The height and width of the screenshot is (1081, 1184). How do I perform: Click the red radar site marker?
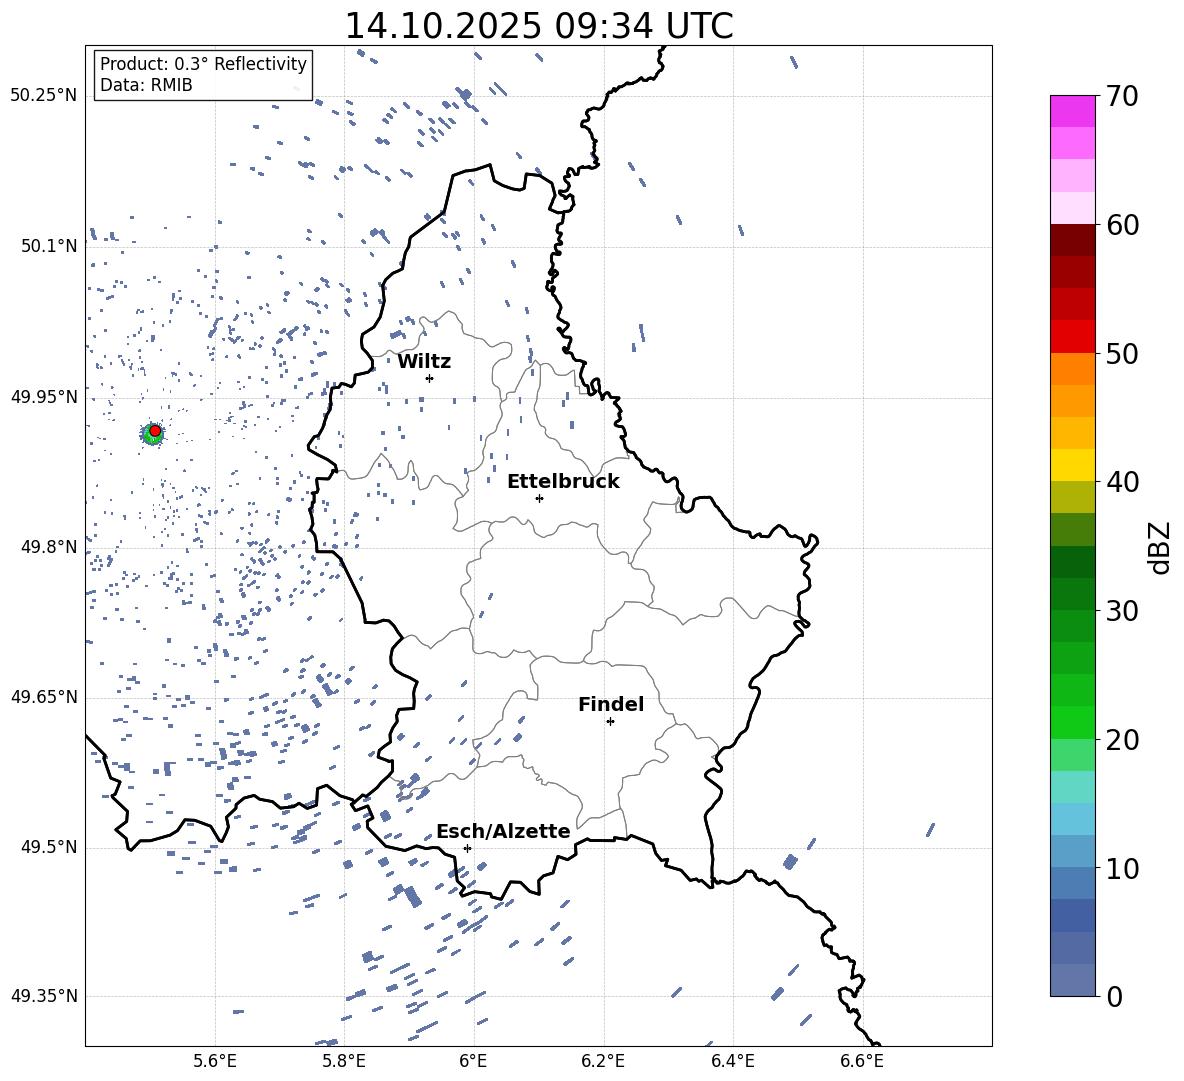tap(155, 431)
